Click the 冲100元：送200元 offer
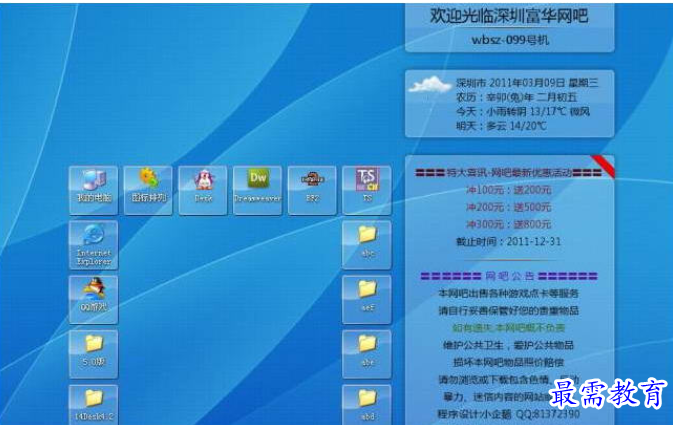This screenshot has width=673, height=425. point(509,190)
